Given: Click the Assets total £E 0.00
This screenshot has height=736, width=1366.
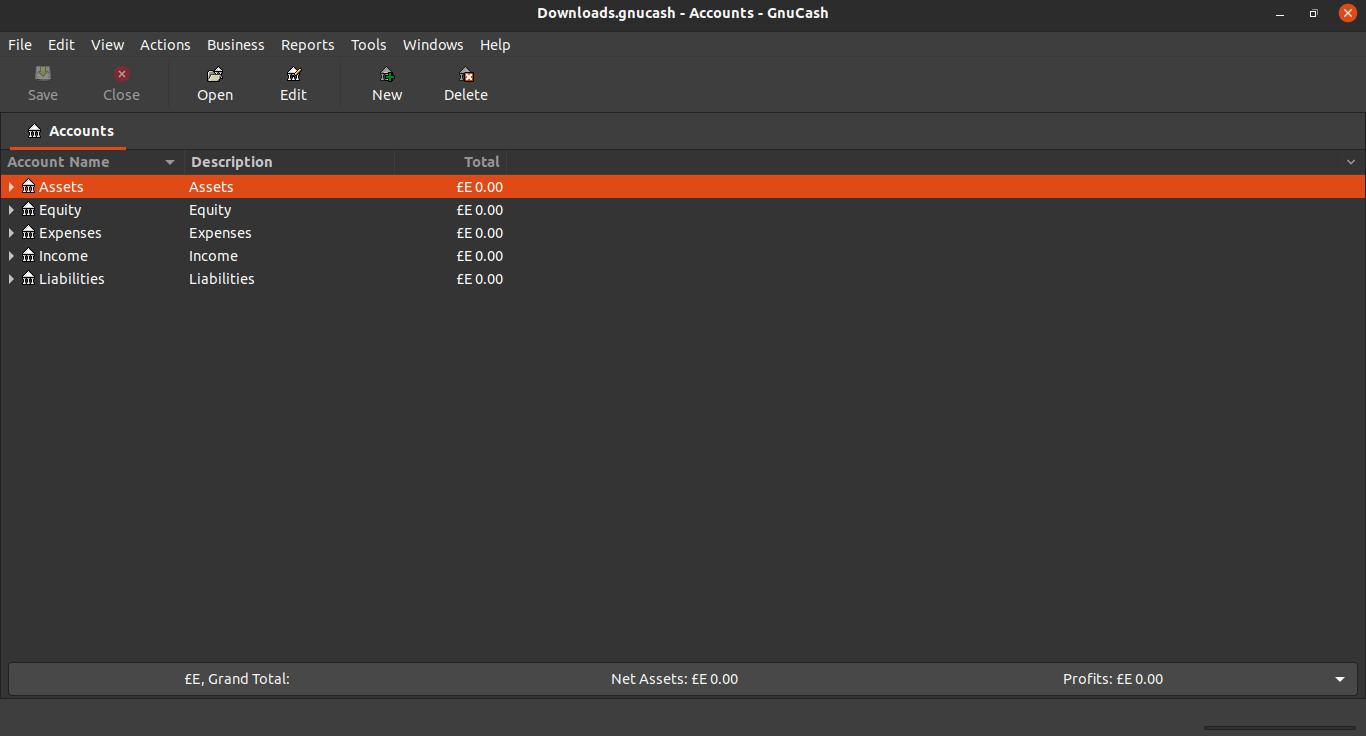Looking at the screenshot, I should [480, 187].
